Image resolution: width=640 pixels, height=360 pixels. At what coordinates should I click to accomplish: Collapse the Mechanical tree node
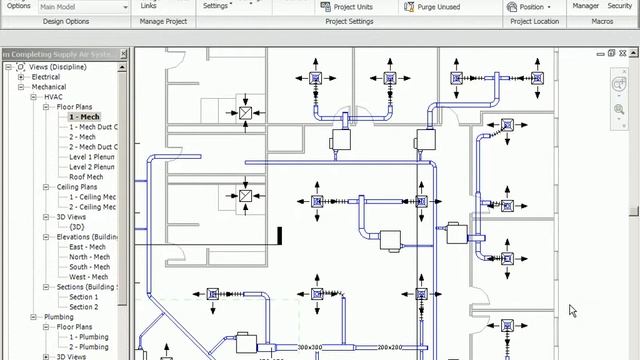click(21, 87)
